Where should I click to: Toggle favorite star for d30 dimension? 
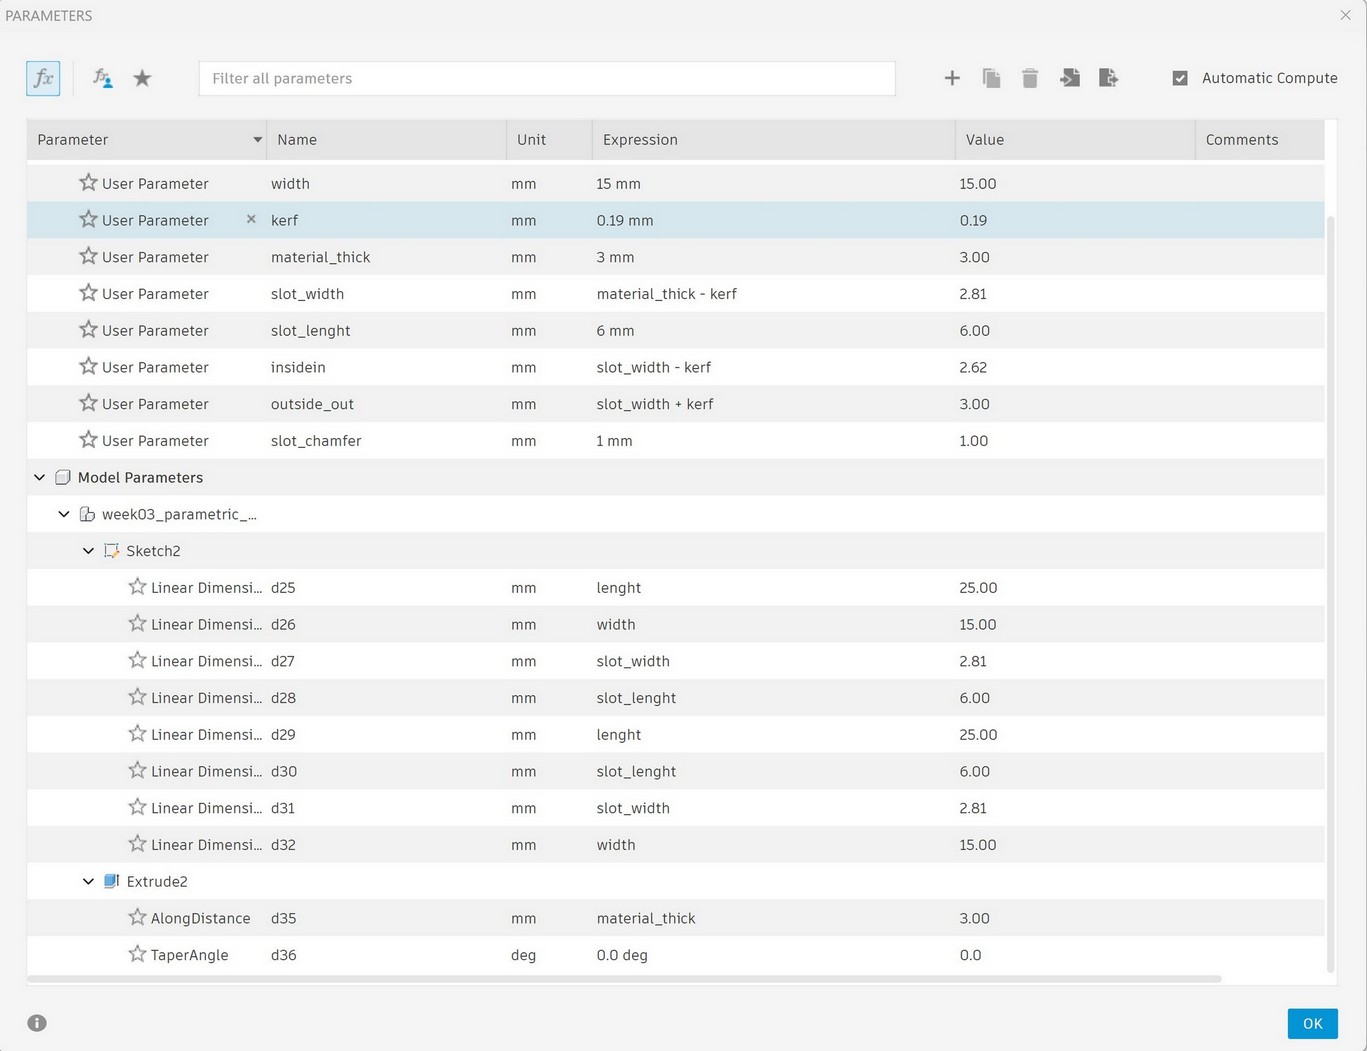tap(137, 770)
